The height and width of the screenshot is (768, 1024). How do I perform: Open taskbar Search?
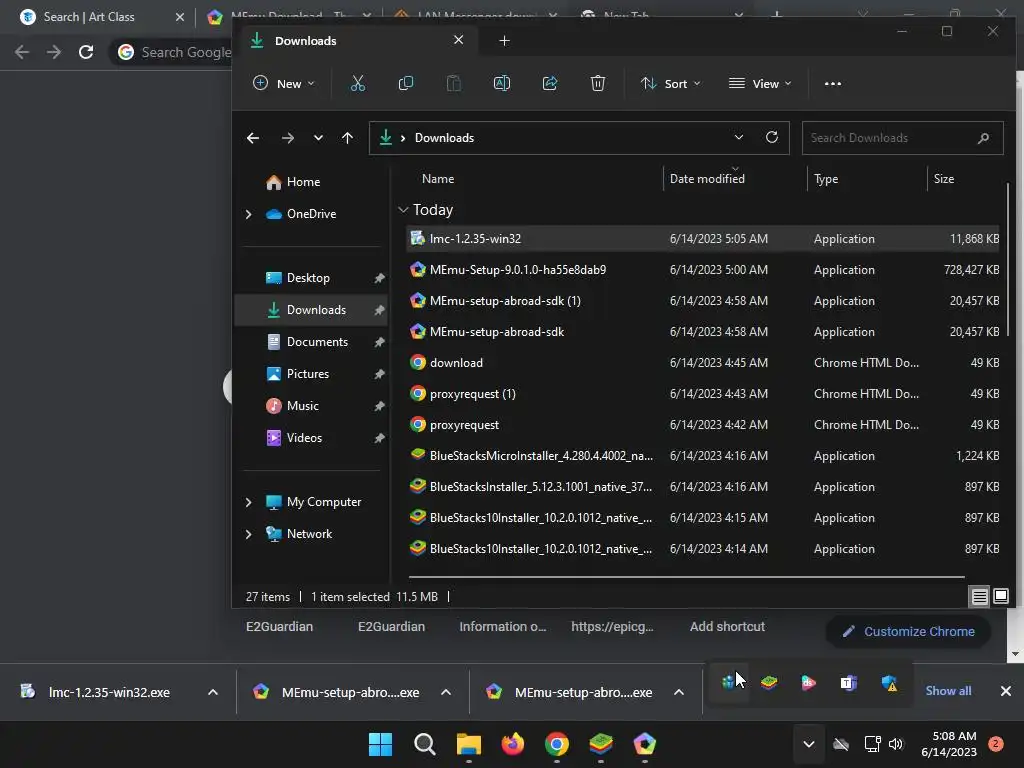coord(424,744)
